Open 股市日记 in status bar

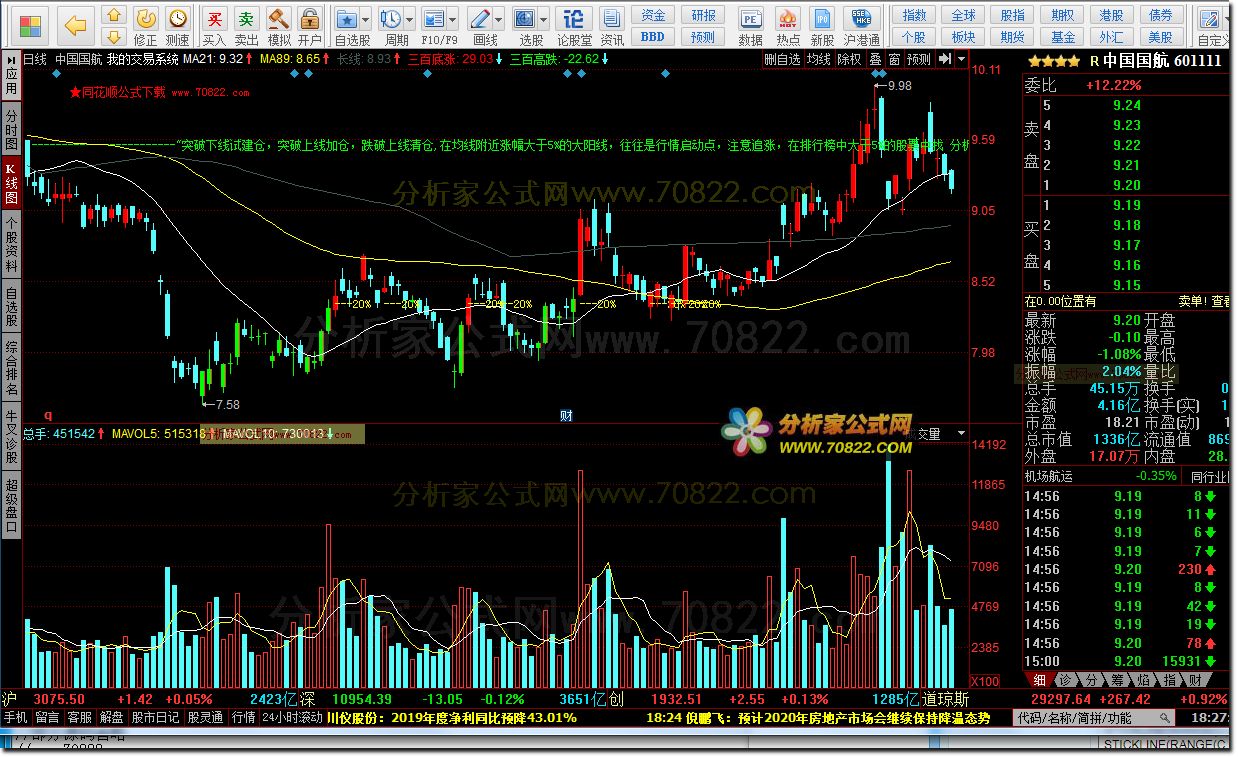tap(155, 717)
